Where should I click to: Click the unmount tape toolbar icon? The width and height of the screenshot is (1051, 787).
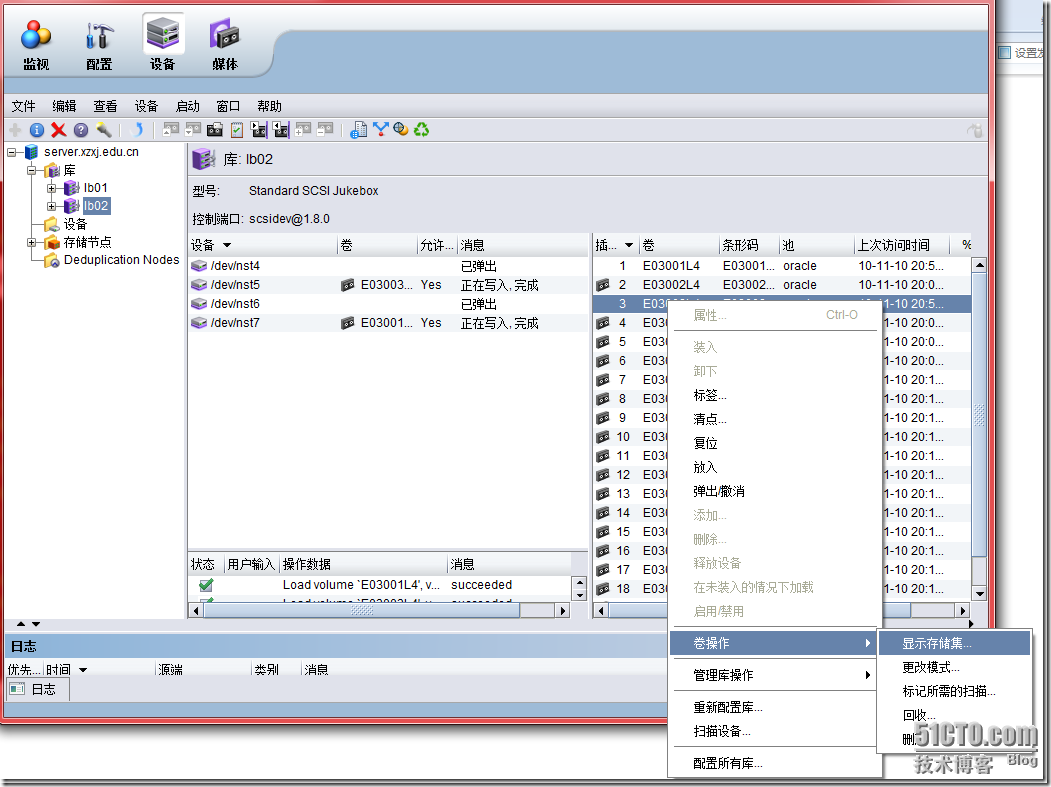(x=193, y=129)
